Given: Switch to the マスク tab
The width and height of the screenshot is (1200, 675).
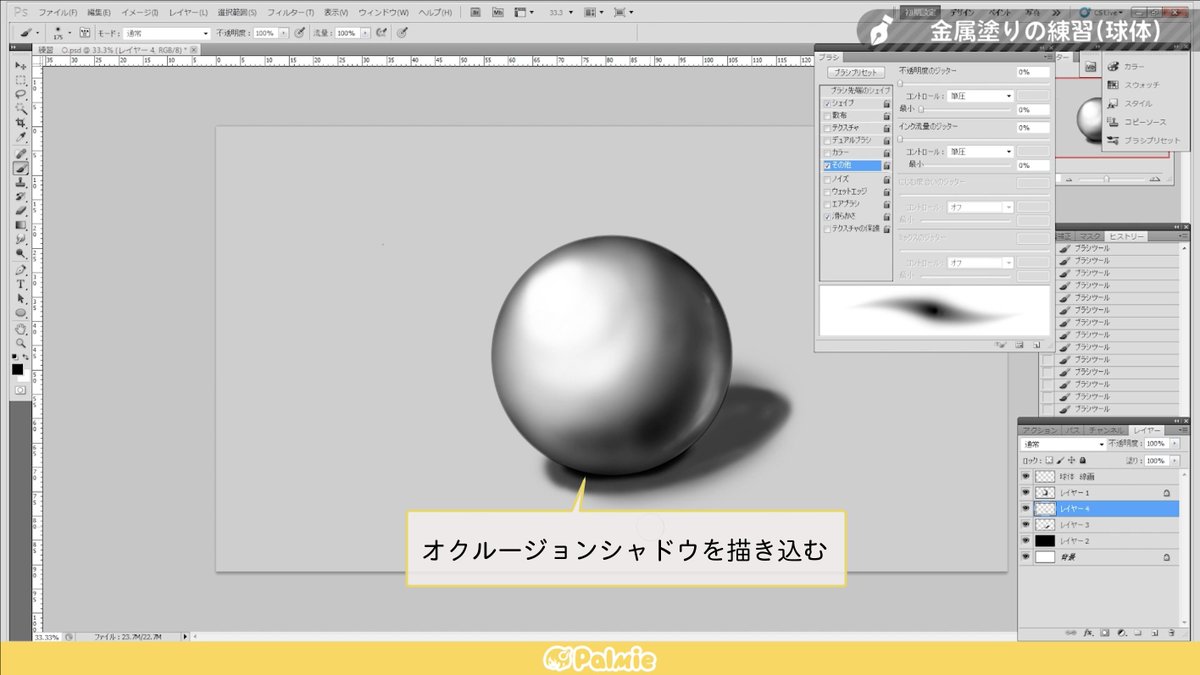Looking at the screenshot, I should point(1089,237).
